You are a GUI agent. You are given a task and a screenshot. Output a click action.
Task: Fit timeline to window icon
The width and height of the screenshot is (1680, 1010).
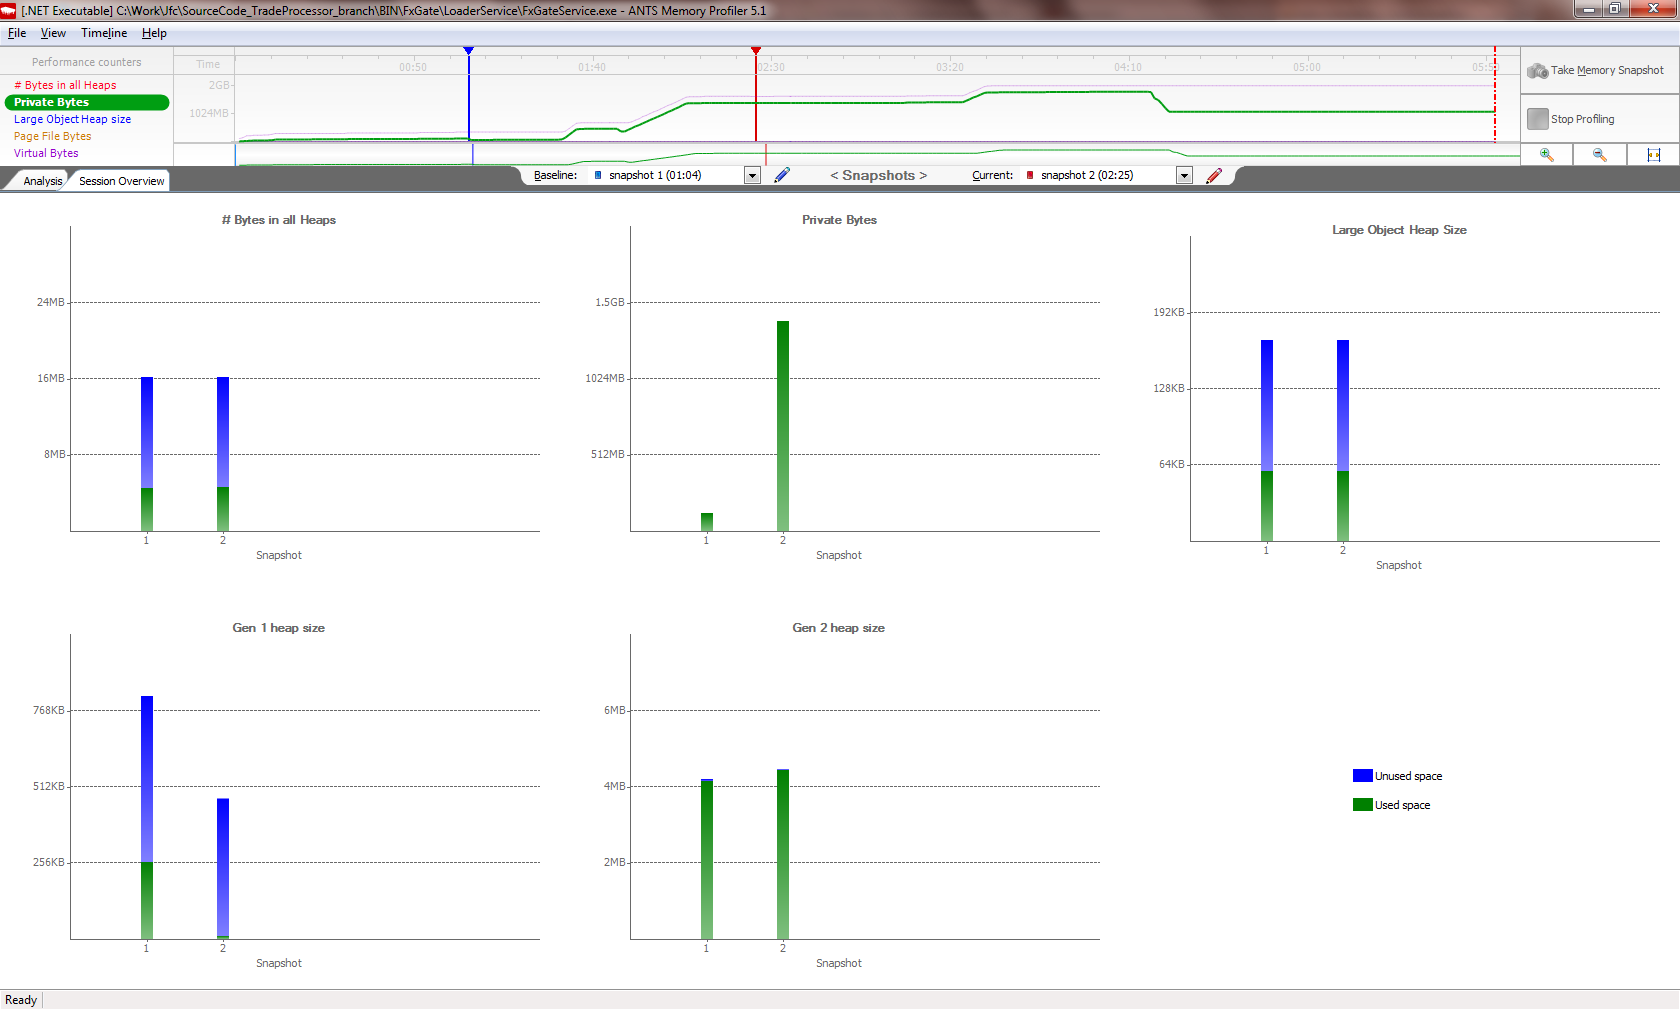1653,155
